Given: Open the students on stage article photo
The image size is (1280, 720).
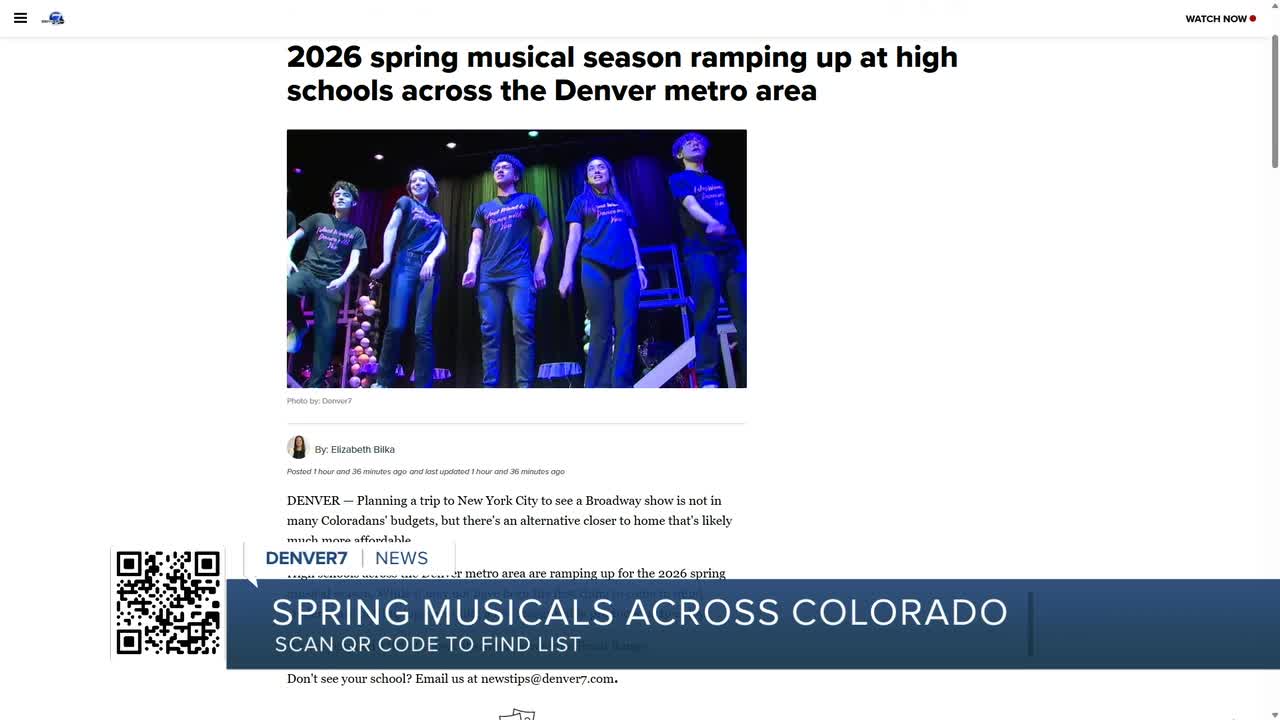Looking at the screenshot, I should tap(517, 259).
